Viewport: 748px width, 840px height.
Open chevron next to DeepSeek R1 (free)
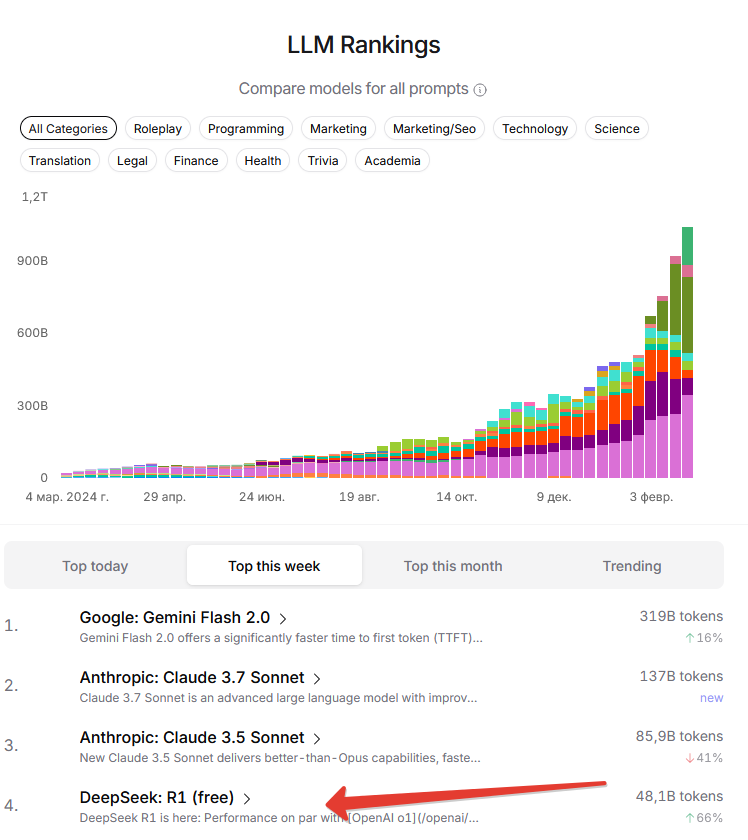(247, 799)
